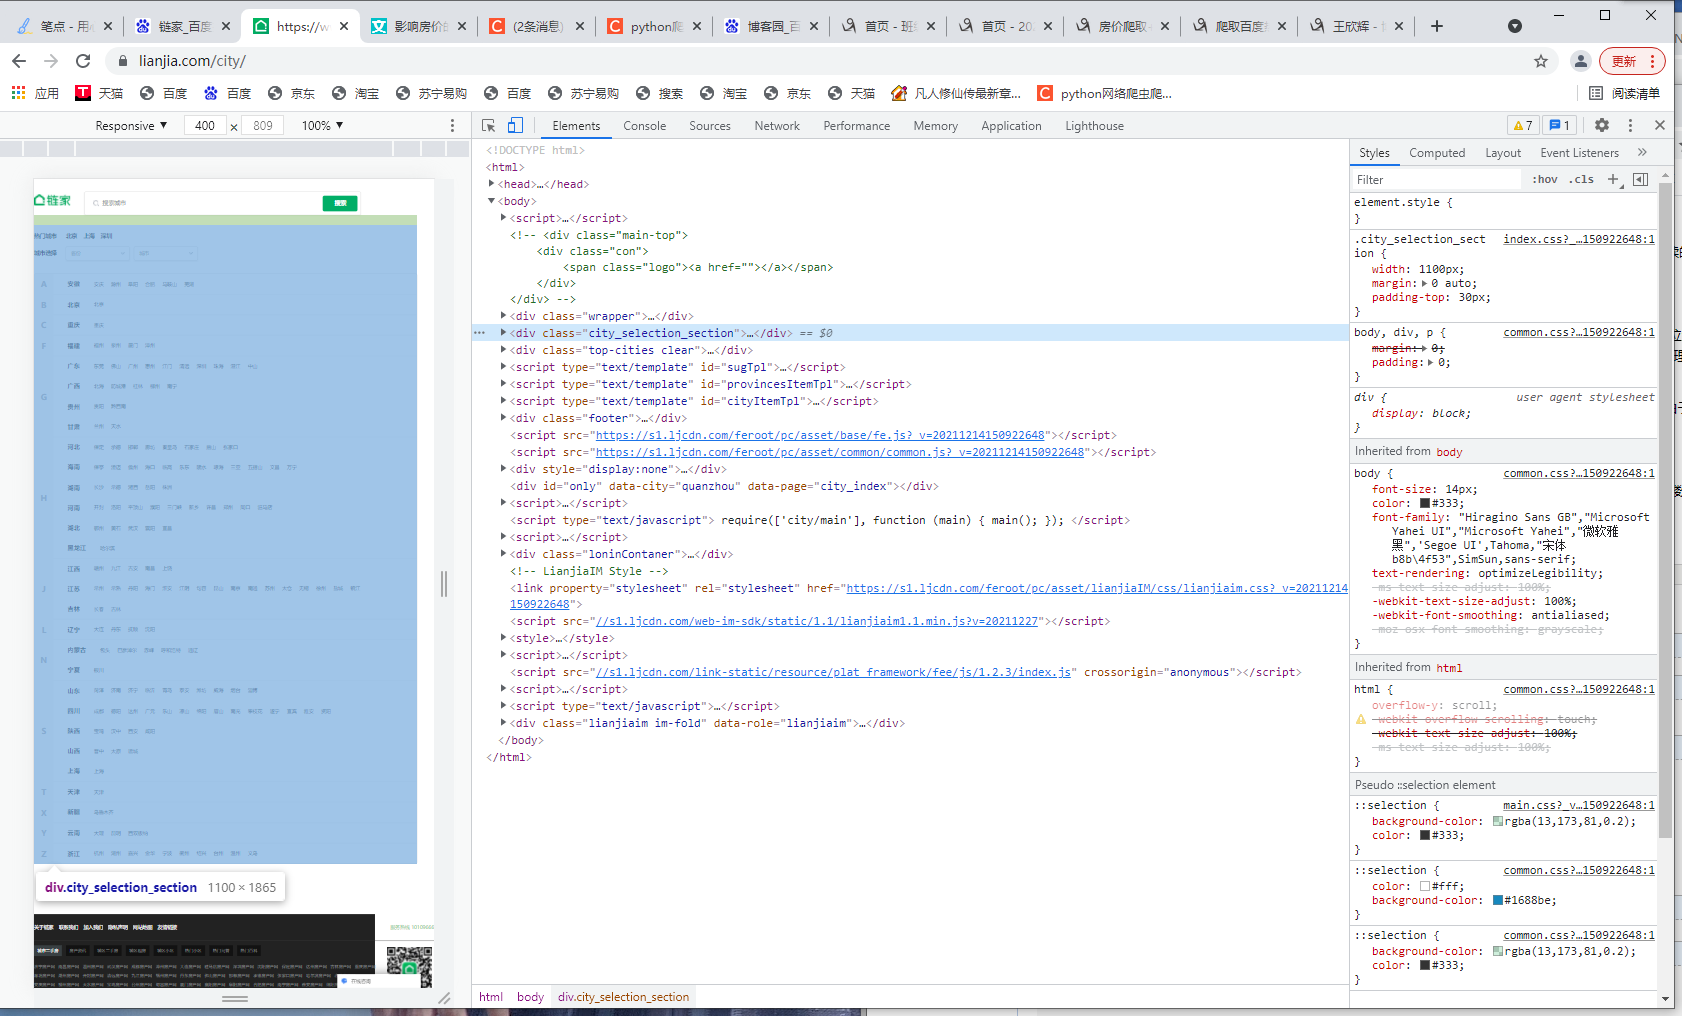Toggle the :hov element state panel
1682x1016 pixels.
(1545, 179)
